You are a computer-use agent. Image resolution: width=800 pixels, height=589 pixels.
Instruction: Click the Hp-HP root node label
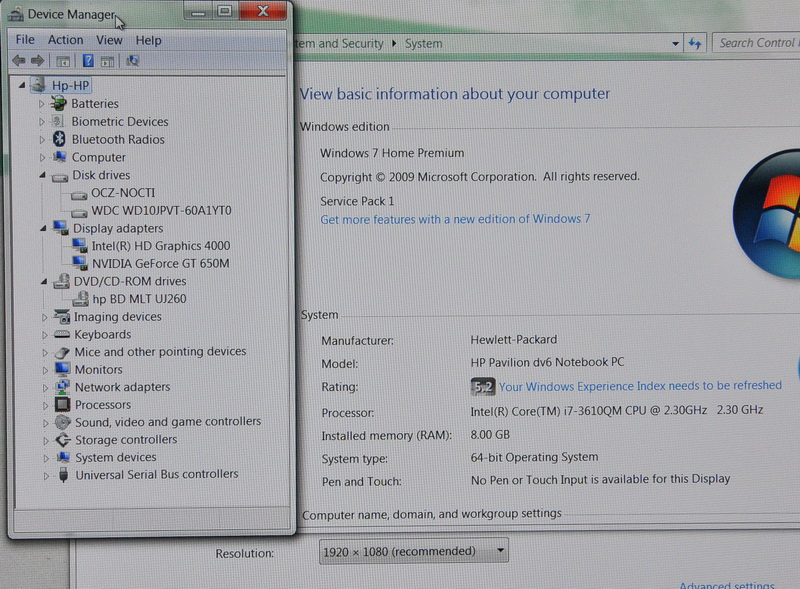click(70, 85)
